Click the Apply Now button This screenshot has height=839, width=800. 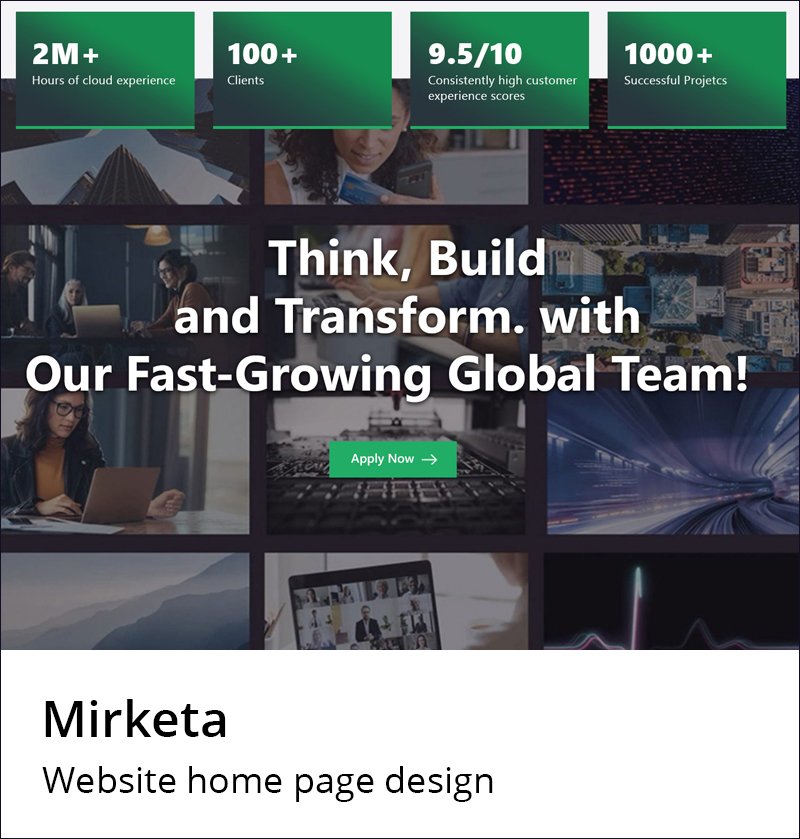click(x=393, y=459)
